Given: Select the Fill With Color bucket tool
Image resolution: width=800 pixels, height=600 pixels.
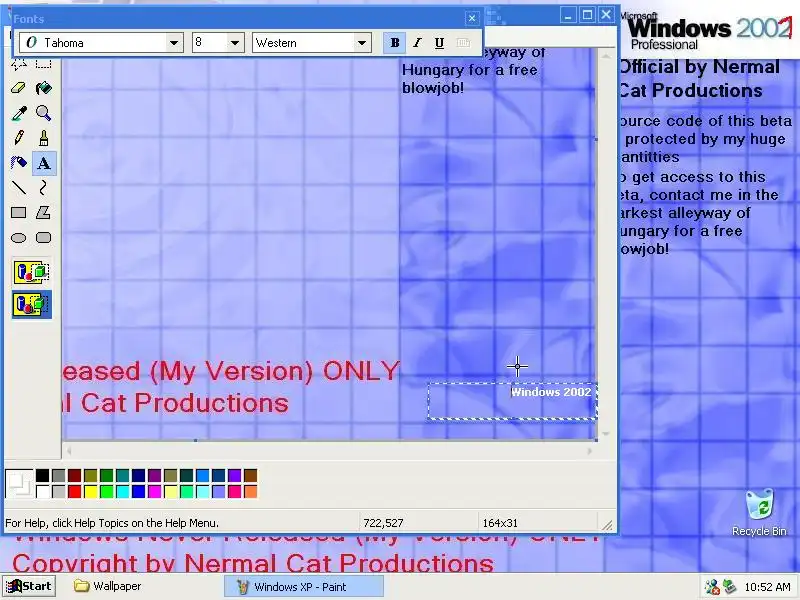Looking at the screenshot, I should [43, 88].
